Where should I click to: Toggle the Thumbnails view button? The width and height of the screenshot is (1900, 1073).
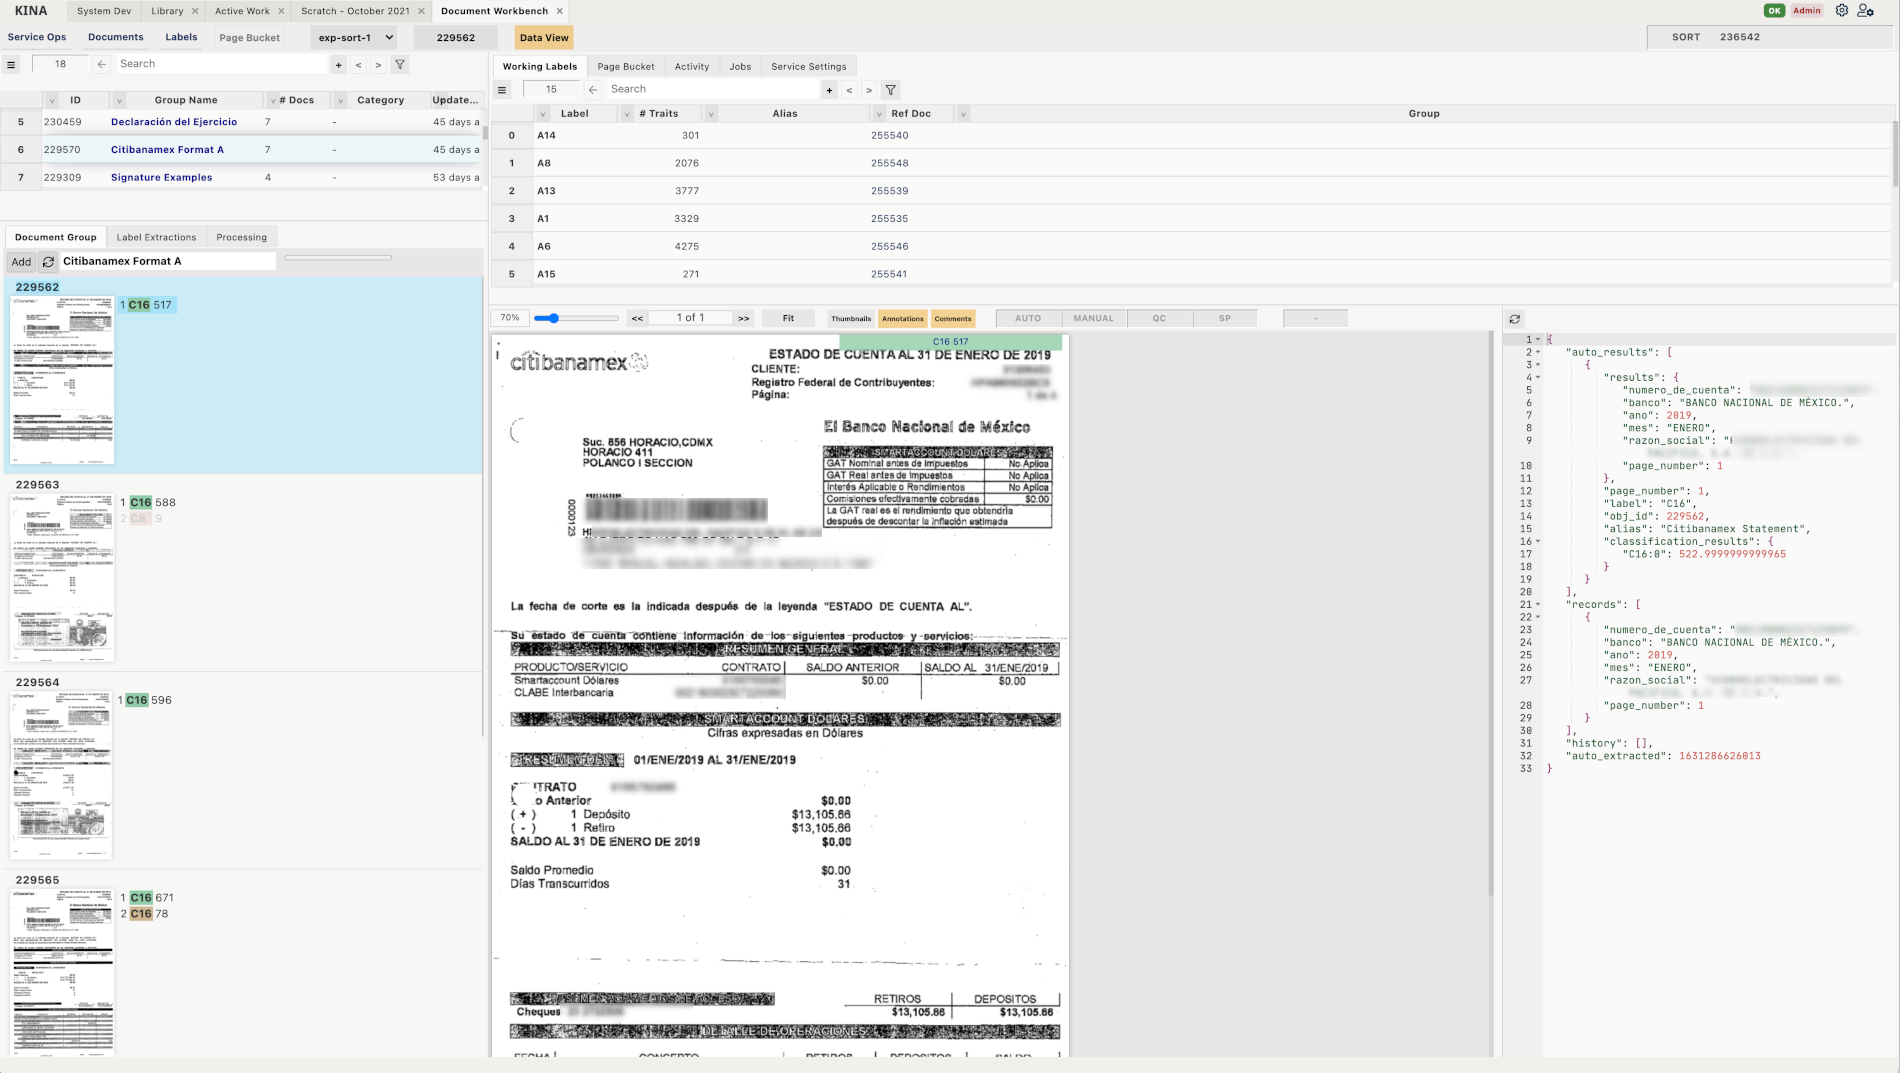[851, 319]
